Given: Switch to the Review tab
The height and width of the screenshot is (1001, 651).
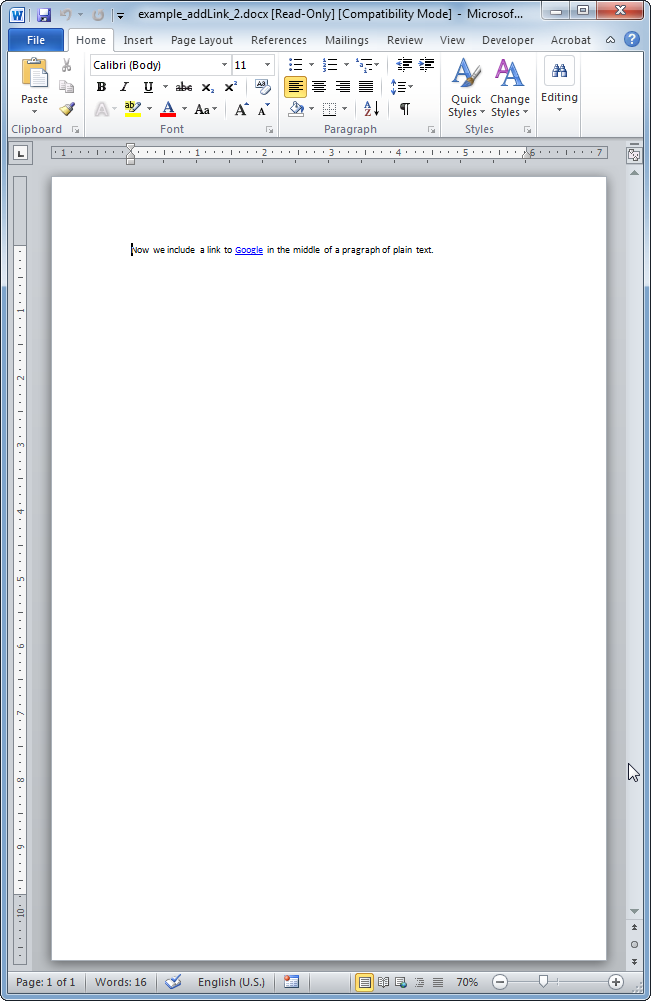Looking at the screenshot, I should click(405, 40).
